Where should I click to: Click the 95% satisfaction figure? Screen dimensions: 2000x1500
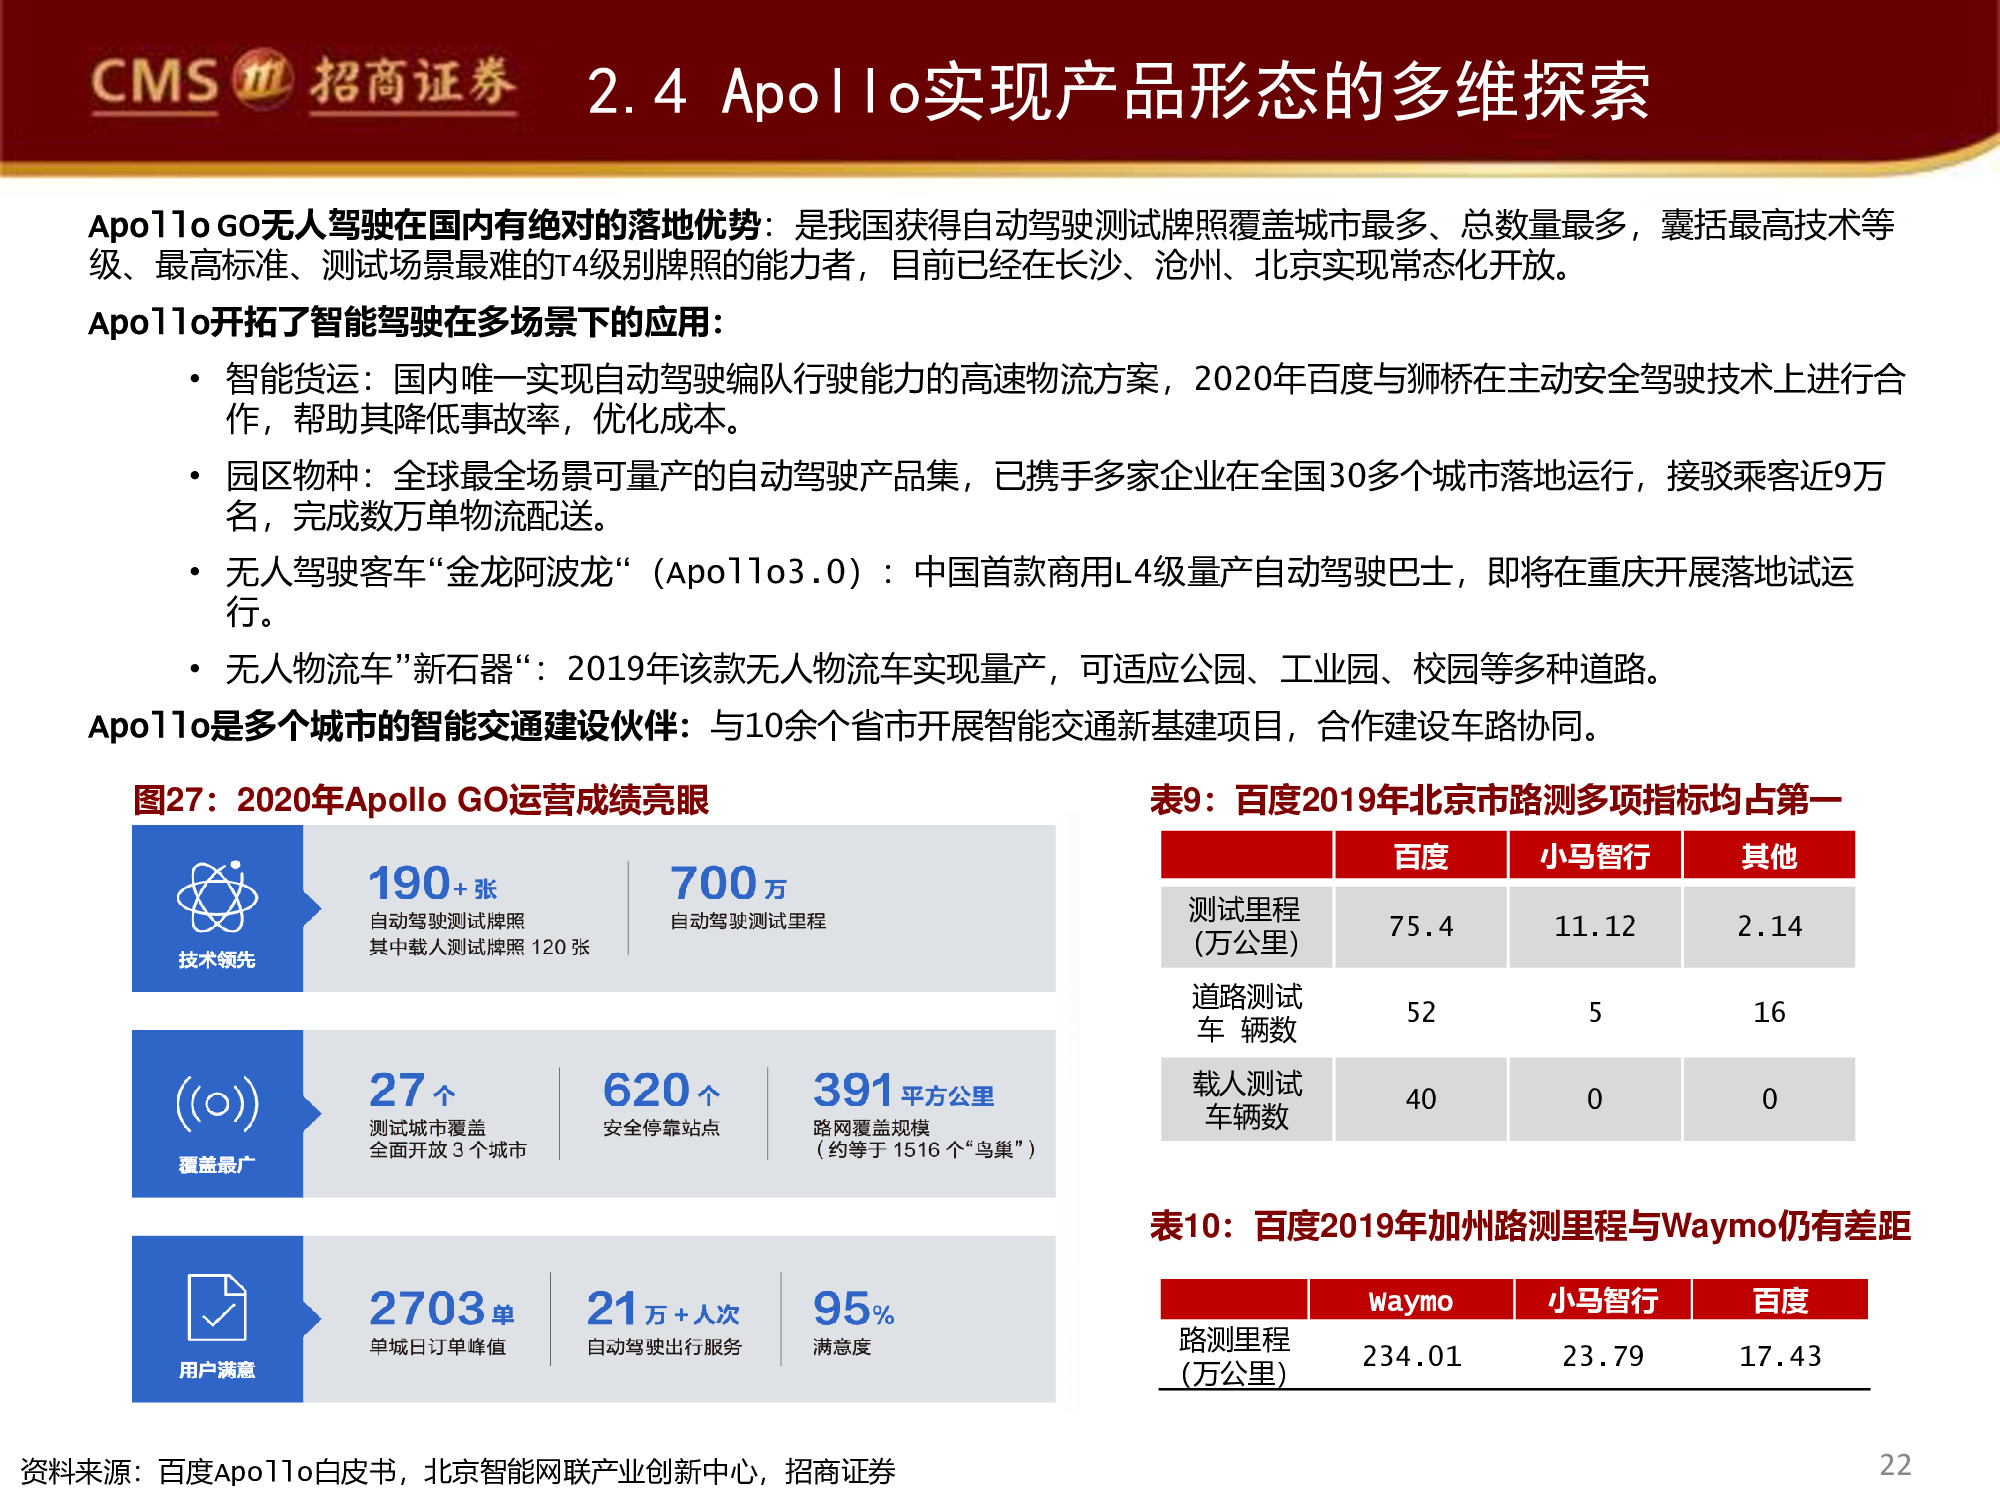853,1308
